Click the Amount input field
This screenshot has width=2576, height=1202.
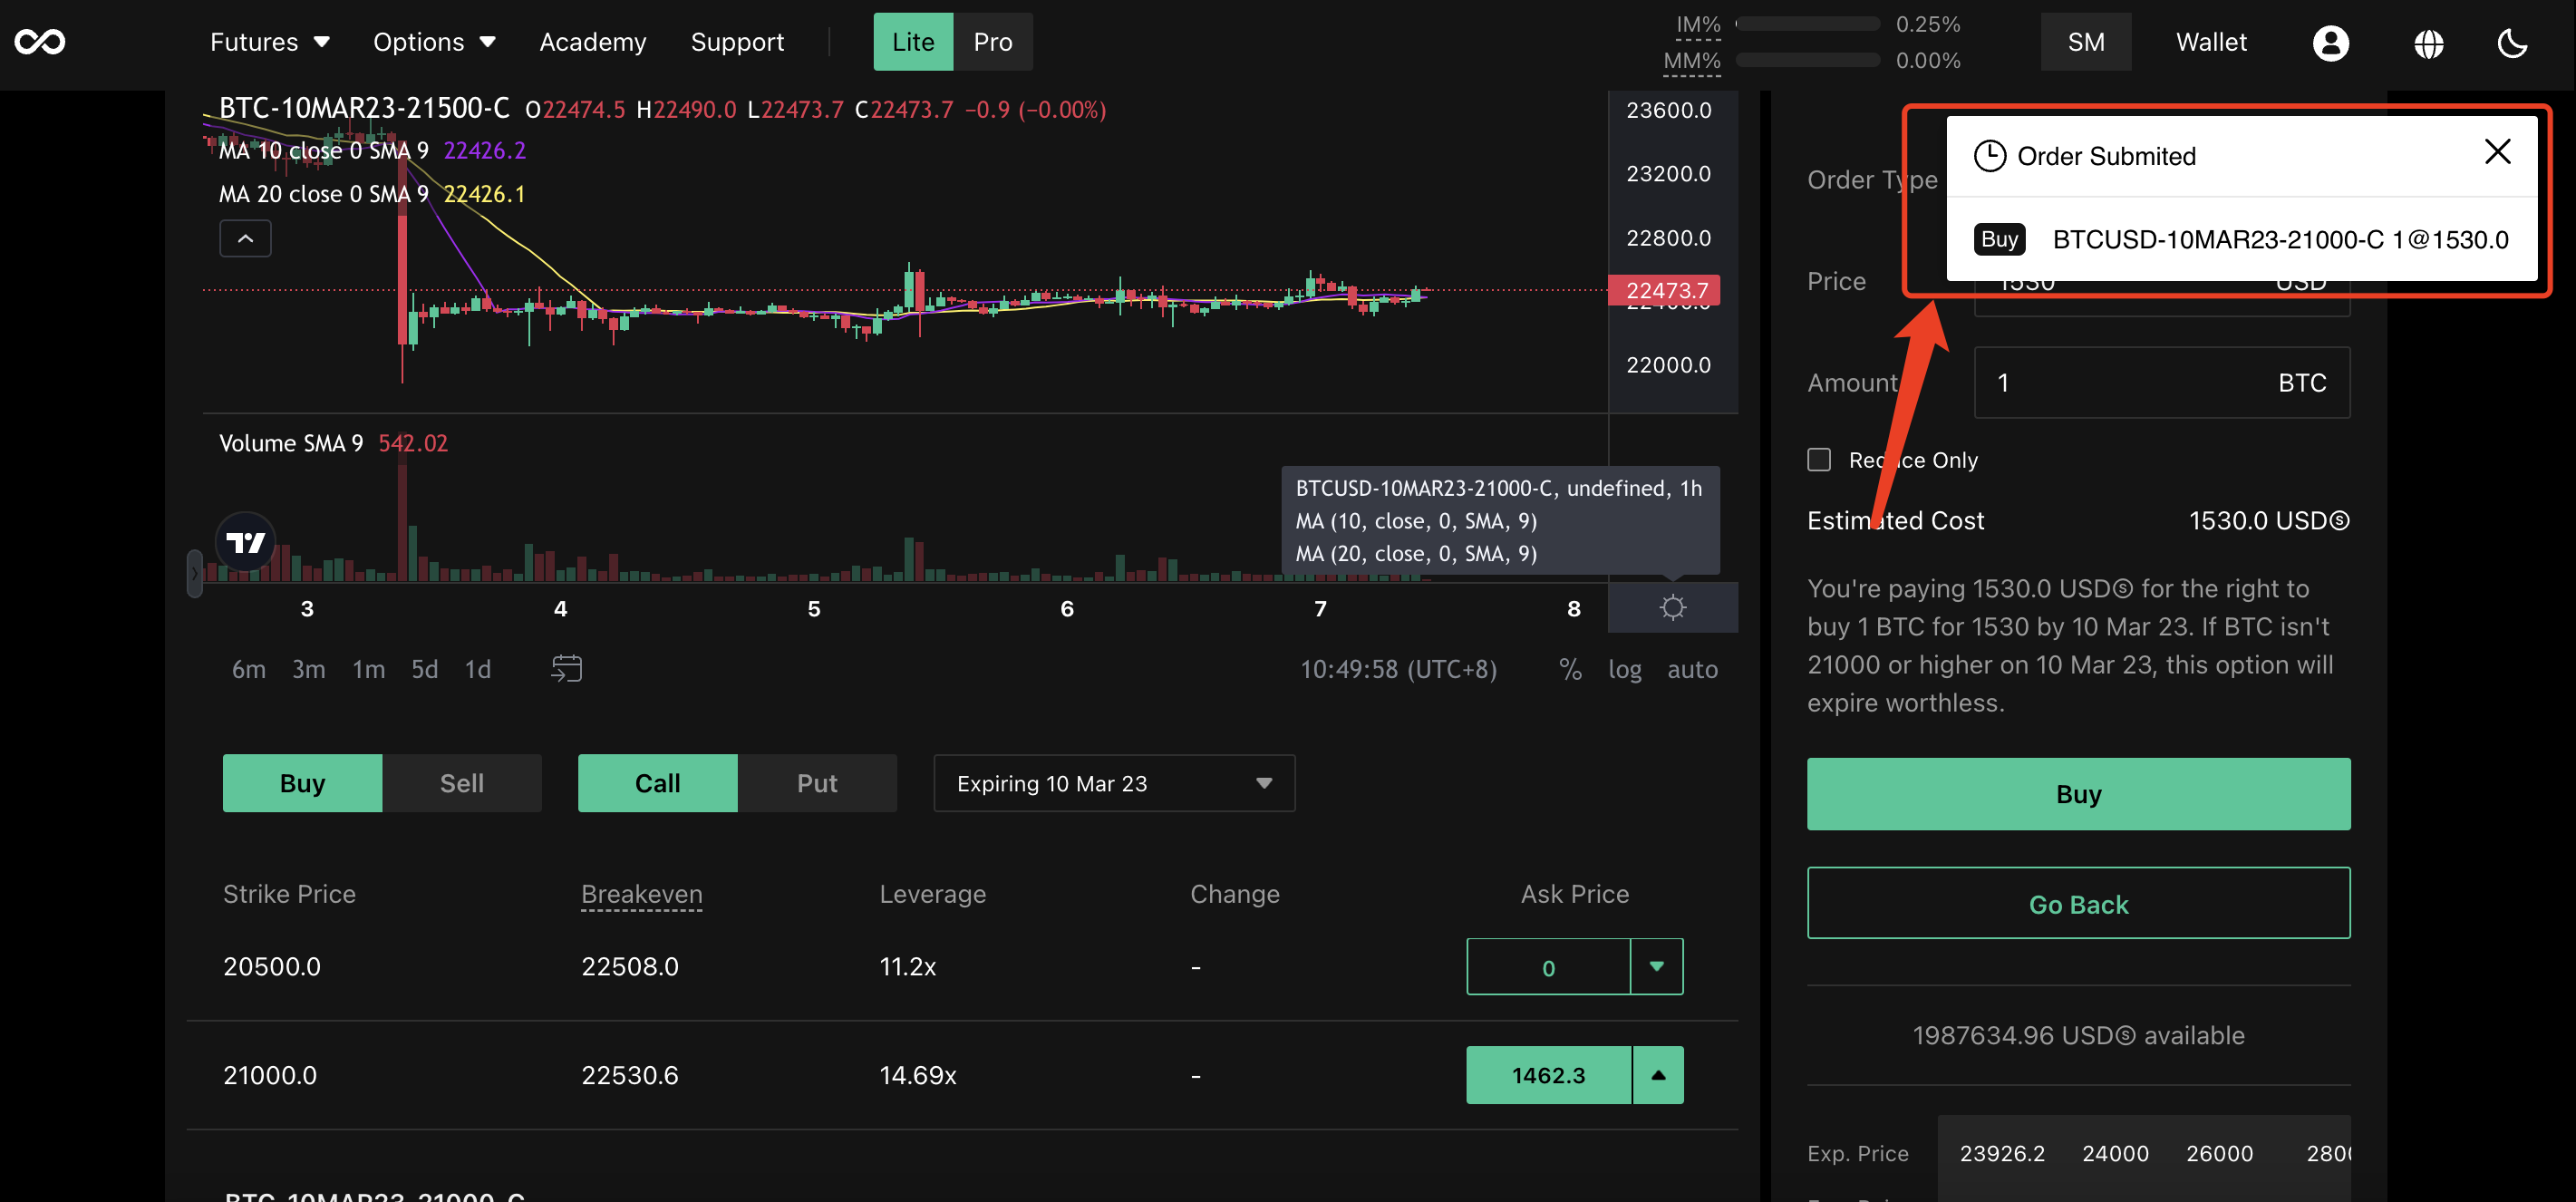[x=2160, y=382]
